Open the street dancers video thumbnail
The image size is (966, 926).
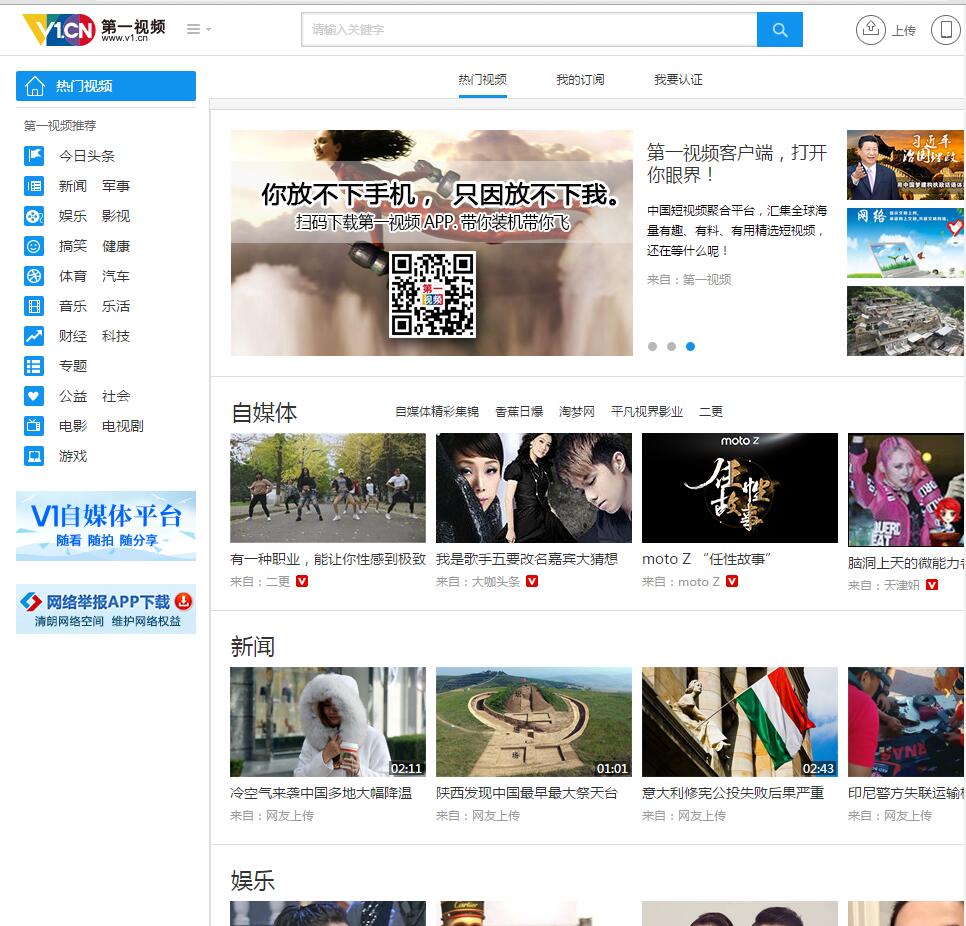pos(328,488)
